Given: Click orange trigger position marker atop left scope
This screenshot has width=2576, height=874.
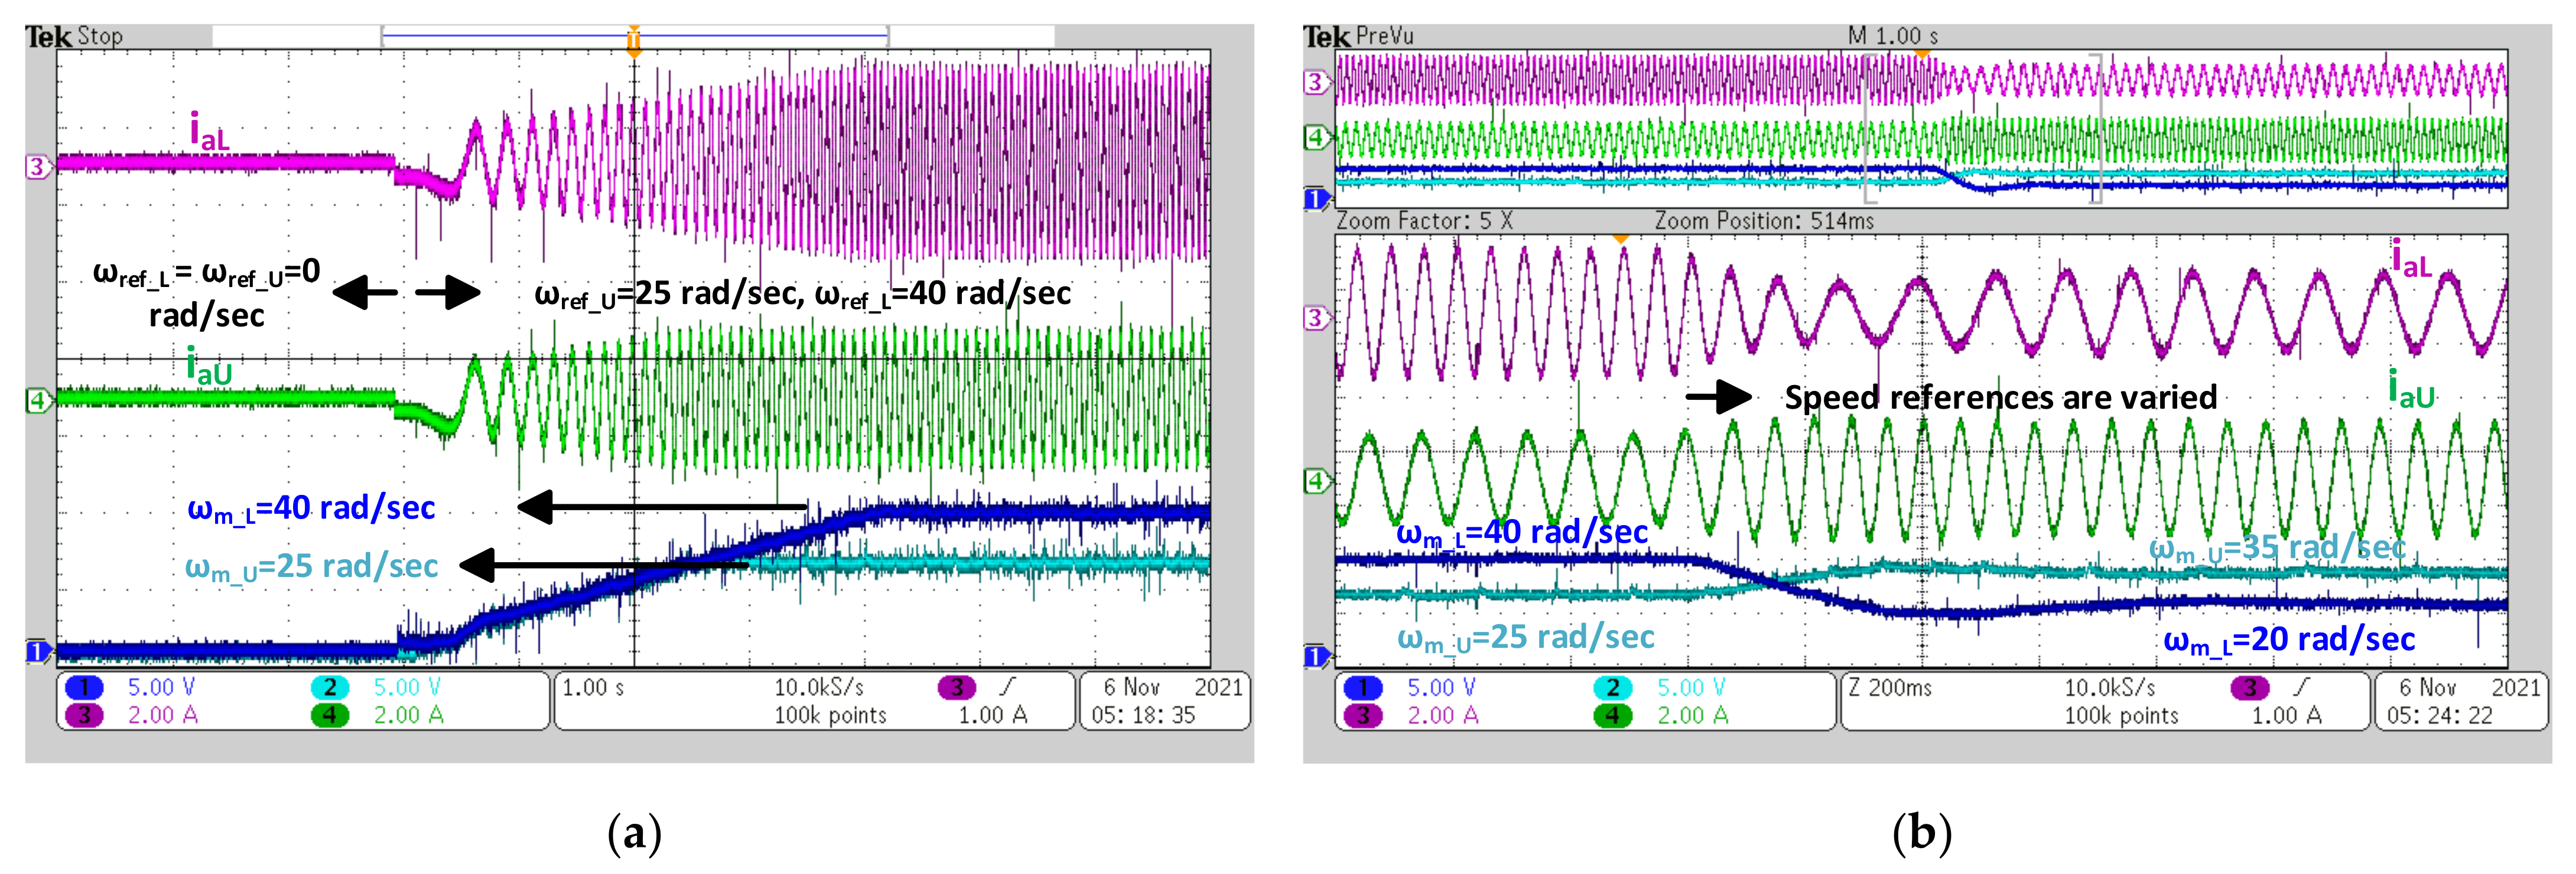Looking at the screenshot, I should tap(633, 39).
